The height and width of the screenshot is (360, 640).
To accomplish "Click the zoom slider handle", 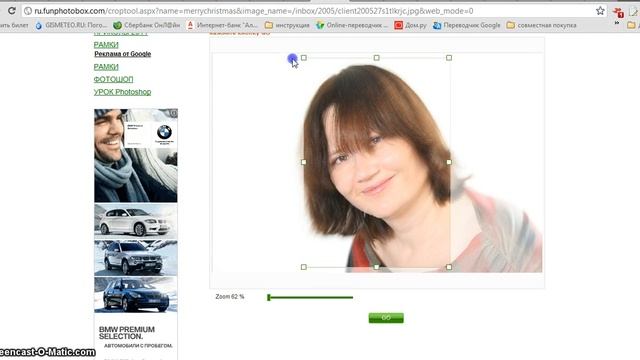I will (269, 298).
